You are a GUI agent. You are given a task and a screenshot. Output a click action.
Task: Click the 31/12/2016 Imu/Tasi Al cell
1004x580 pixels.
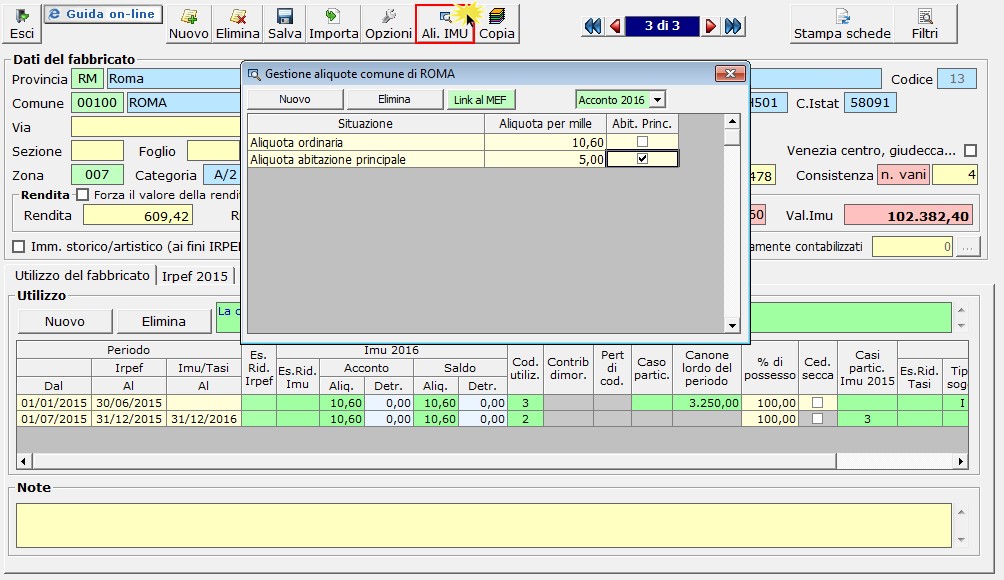coord(204,419)
